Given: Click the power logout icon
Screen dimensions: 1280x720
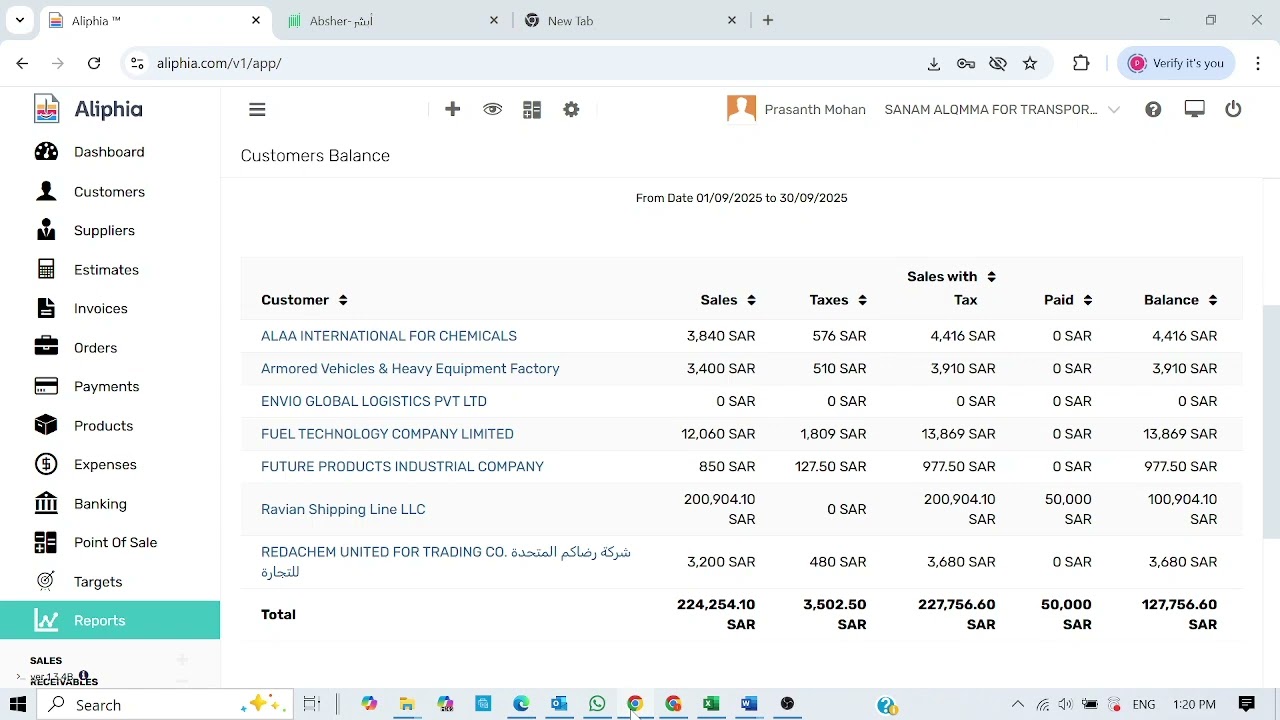Looking at the screenshot, I should (x=1233, y=110).
